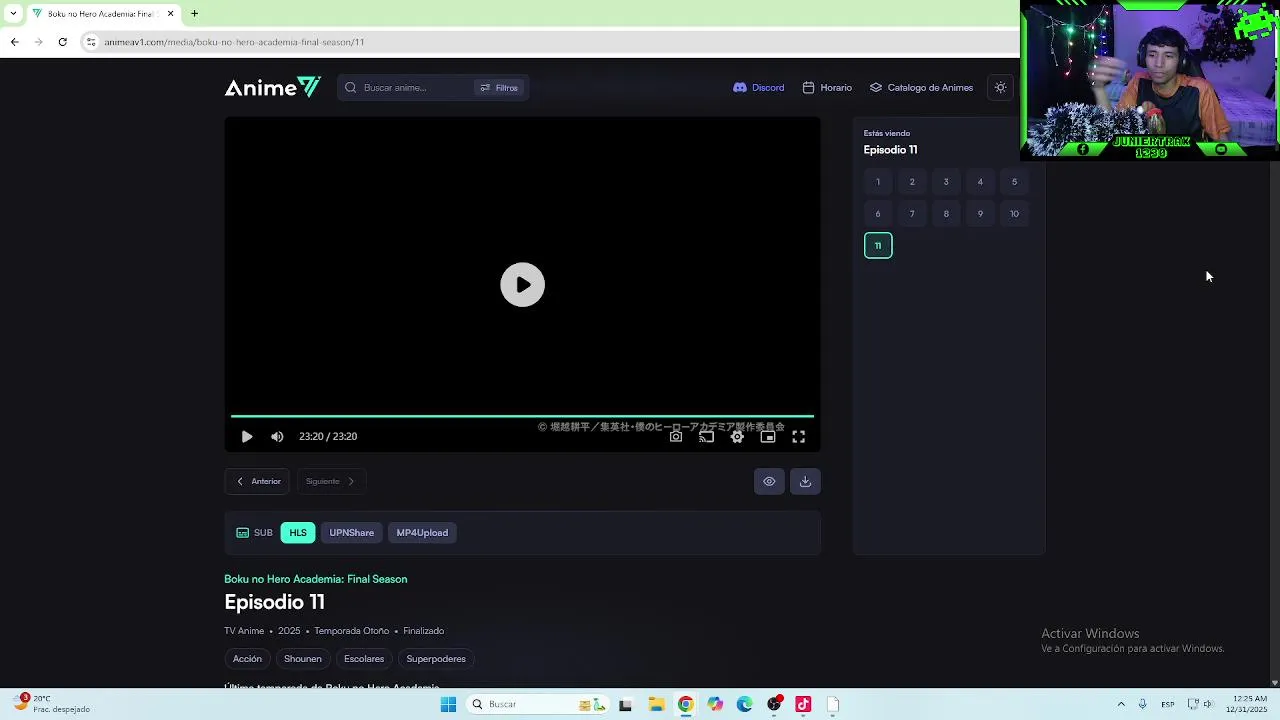Cast video using the cast icon
This screenshot has height=720, width=1280.
[706, 437]
